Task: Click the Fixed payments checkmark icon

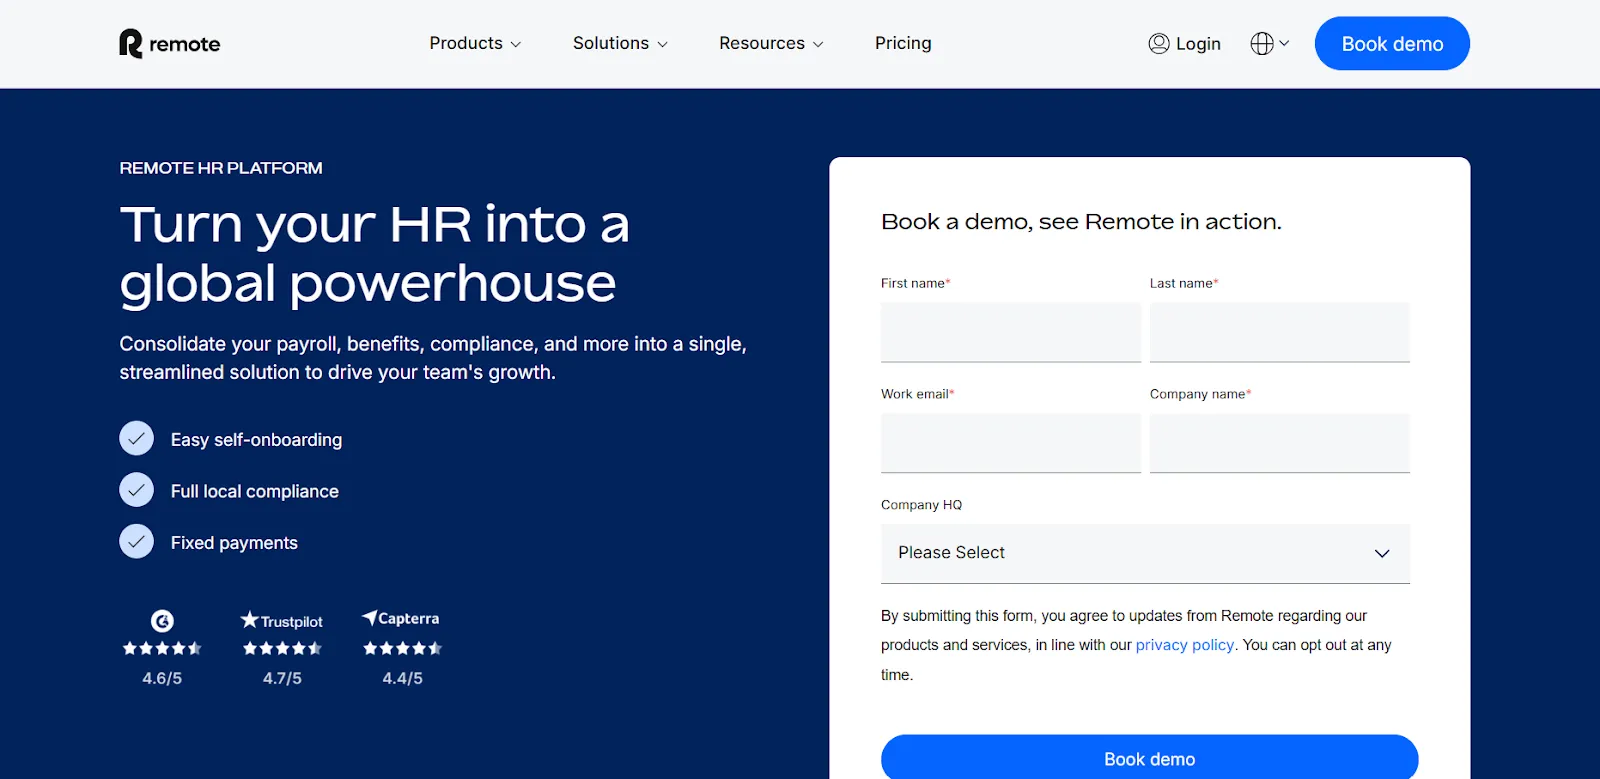Action: coord(136,541)
